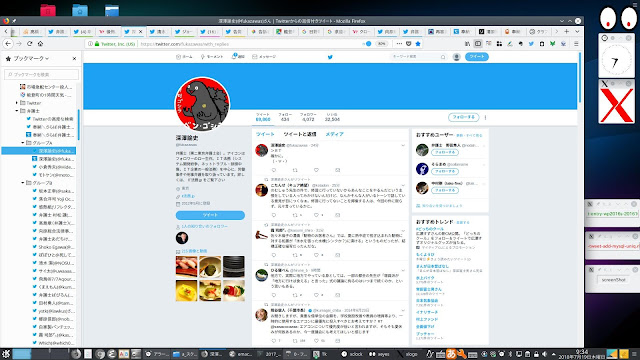Switch to ツイートと返信 tab

(x=300, y=134)
